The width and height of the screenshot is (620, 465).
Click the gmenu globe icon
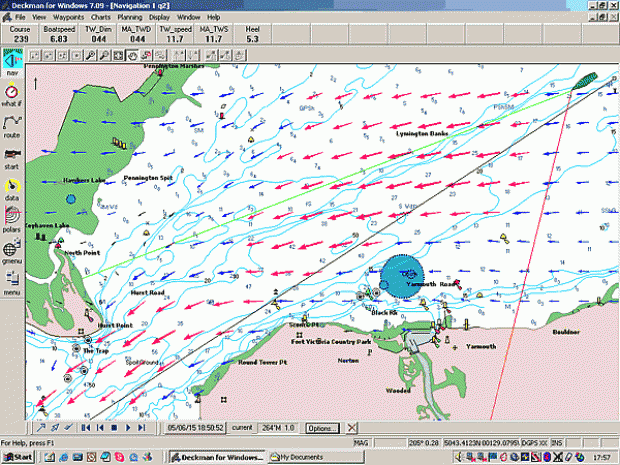point(12,251)
